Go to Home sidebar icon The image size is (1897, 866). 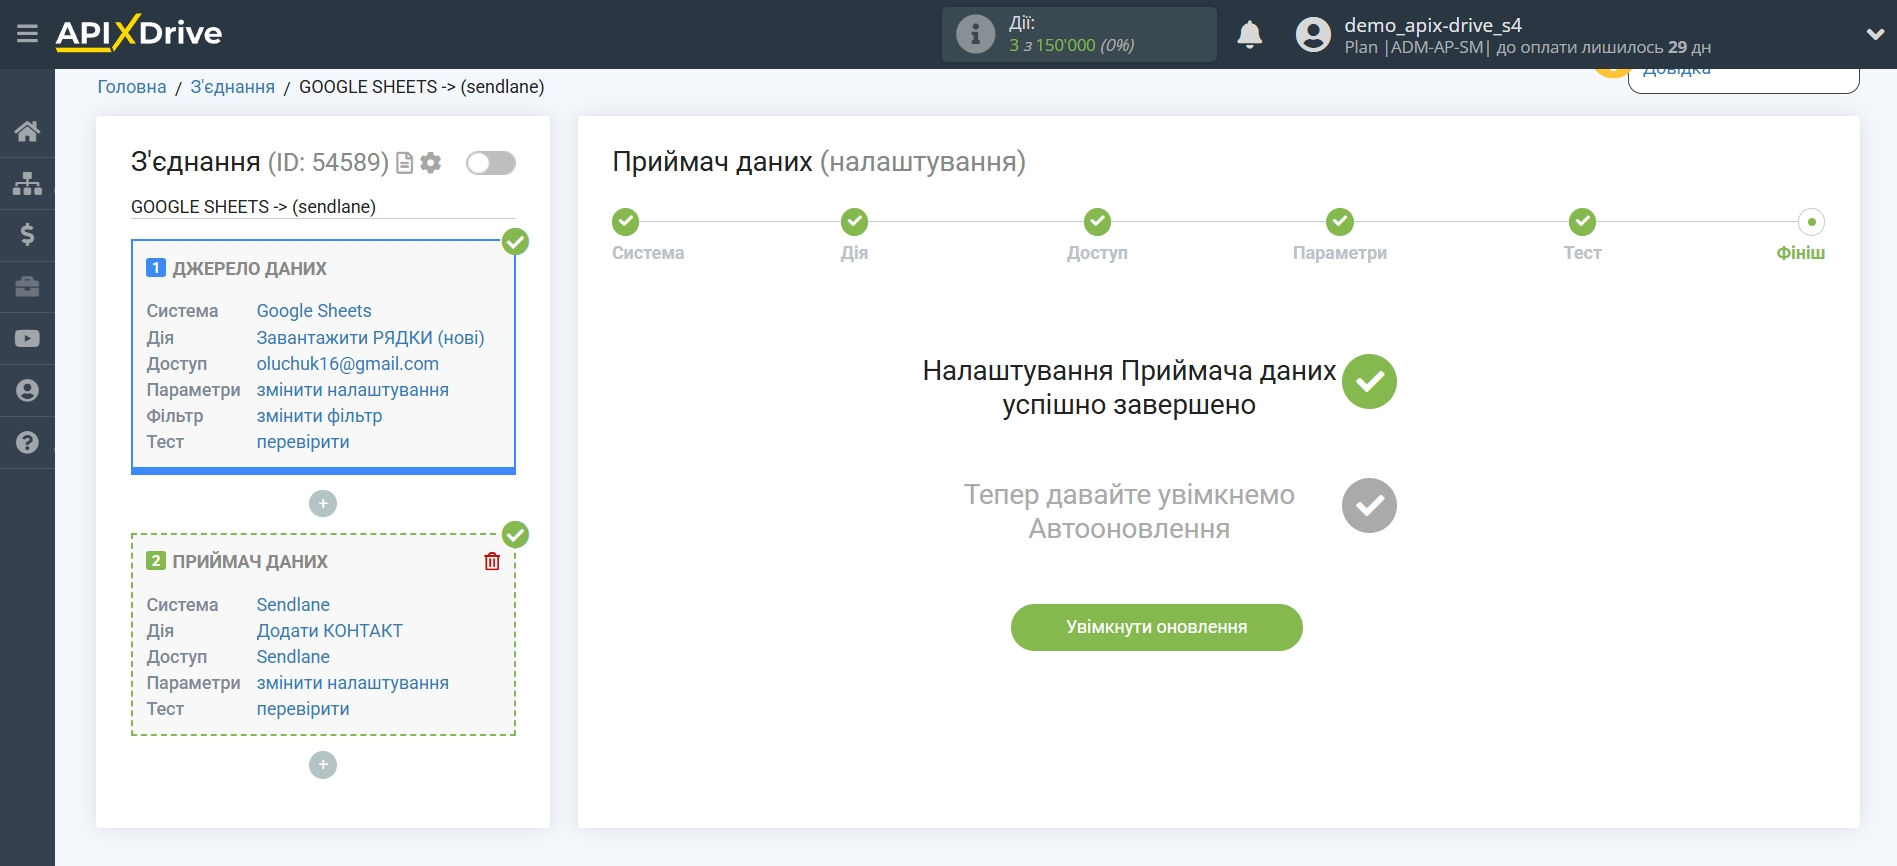pos(27,131)
